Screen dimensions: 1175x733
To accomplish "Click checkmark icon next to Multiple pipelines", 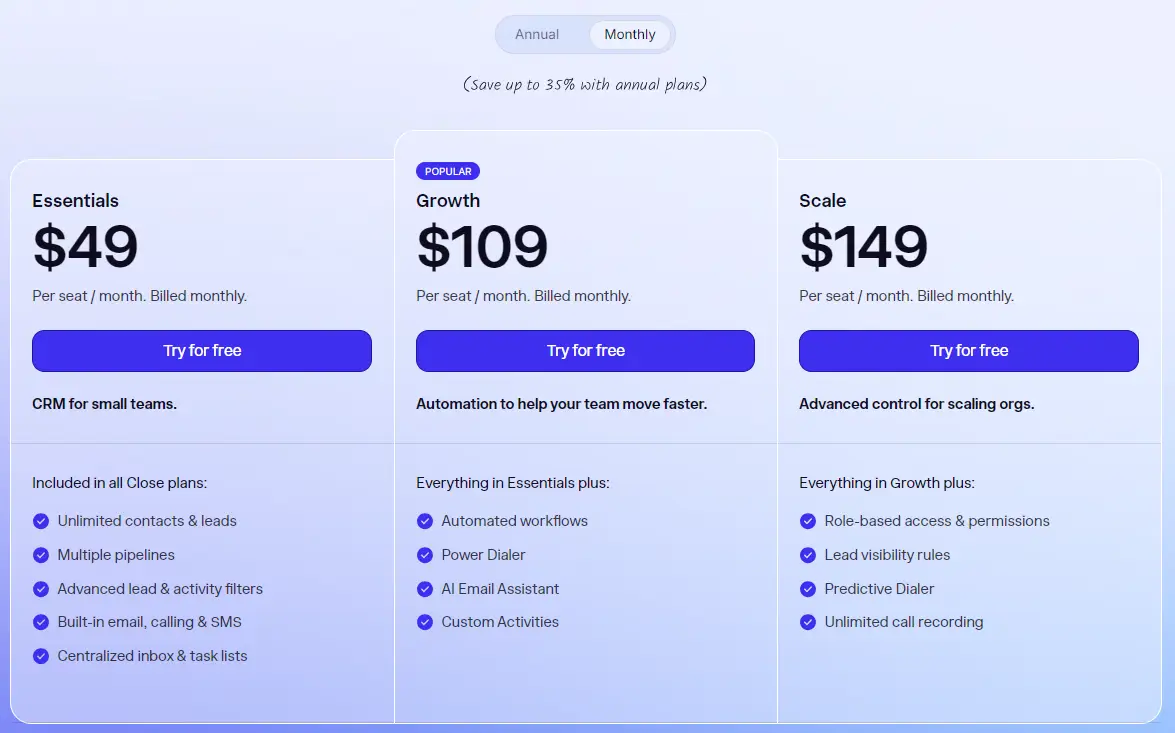I will click(41, 555).
